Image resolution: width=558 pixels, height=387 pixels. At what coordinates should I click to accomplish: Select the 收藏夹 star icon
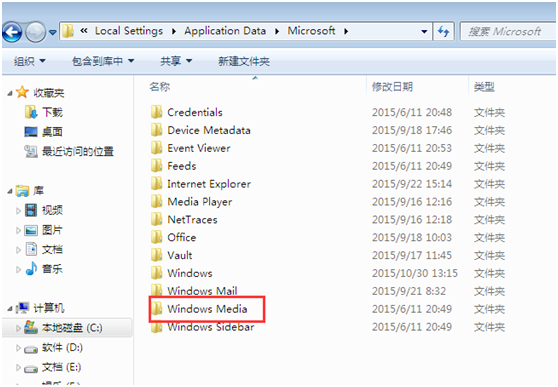(x=22, y=92)
